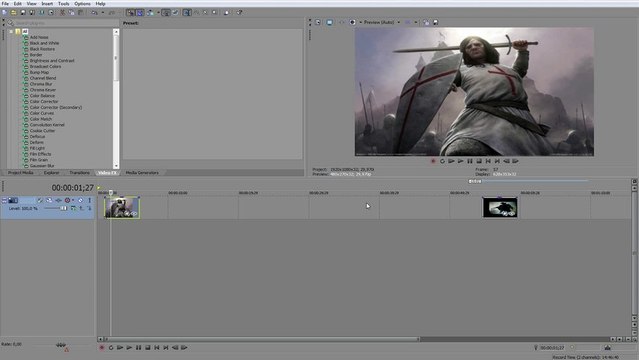Click the compositing mode icon on track
This screenshot has width=639, height=360.
click(73, 208)
